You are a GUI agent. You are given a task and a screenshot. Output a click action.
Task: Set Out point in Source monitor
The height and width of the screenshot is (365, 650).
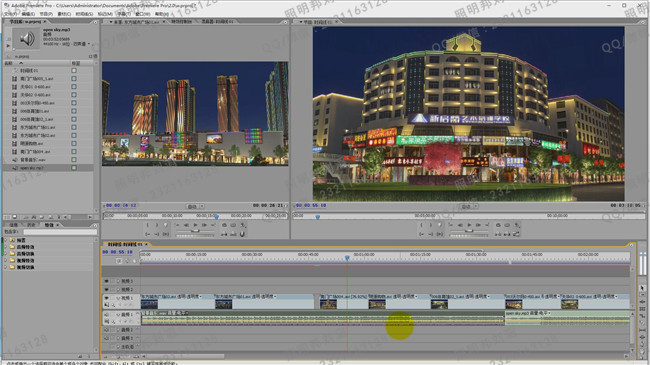coord(157,225)
